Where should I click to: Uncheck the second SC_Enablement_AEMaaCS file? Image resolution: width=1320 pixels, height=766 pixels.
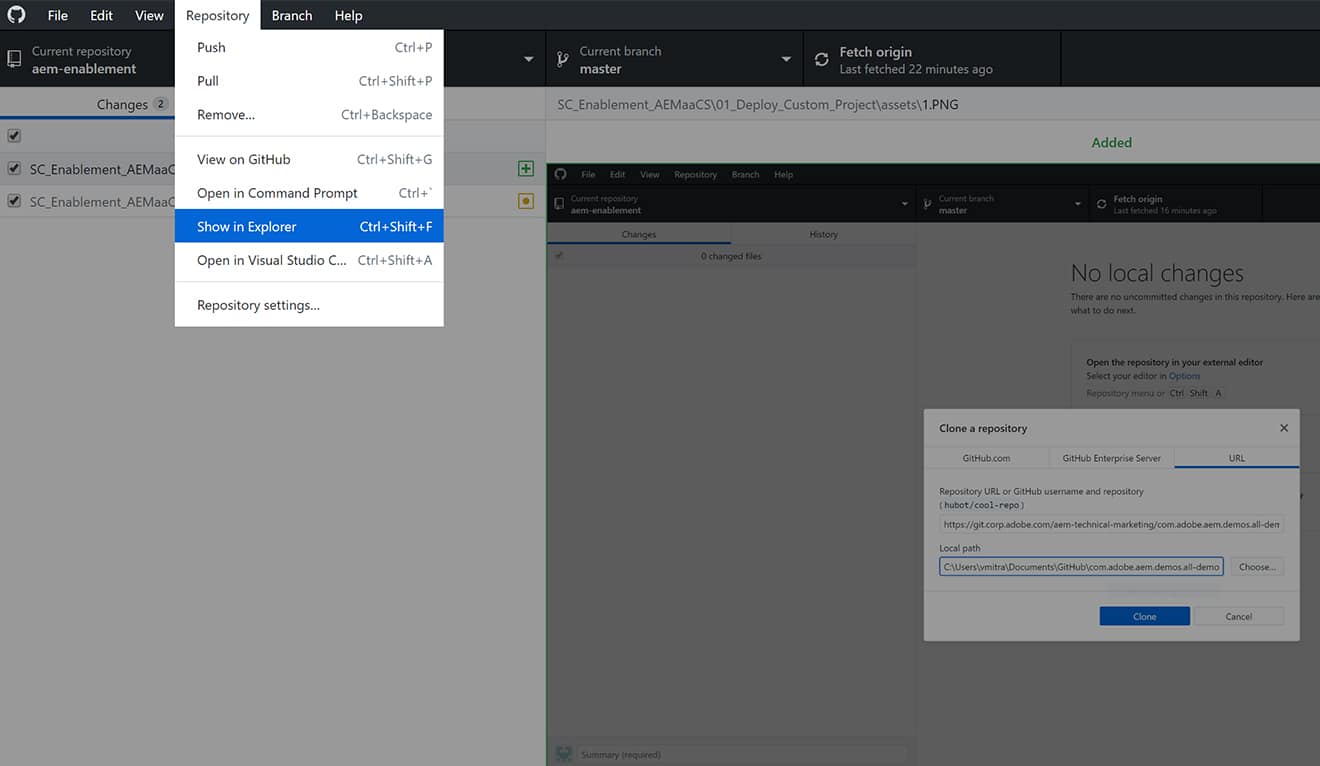coord(14,201)
